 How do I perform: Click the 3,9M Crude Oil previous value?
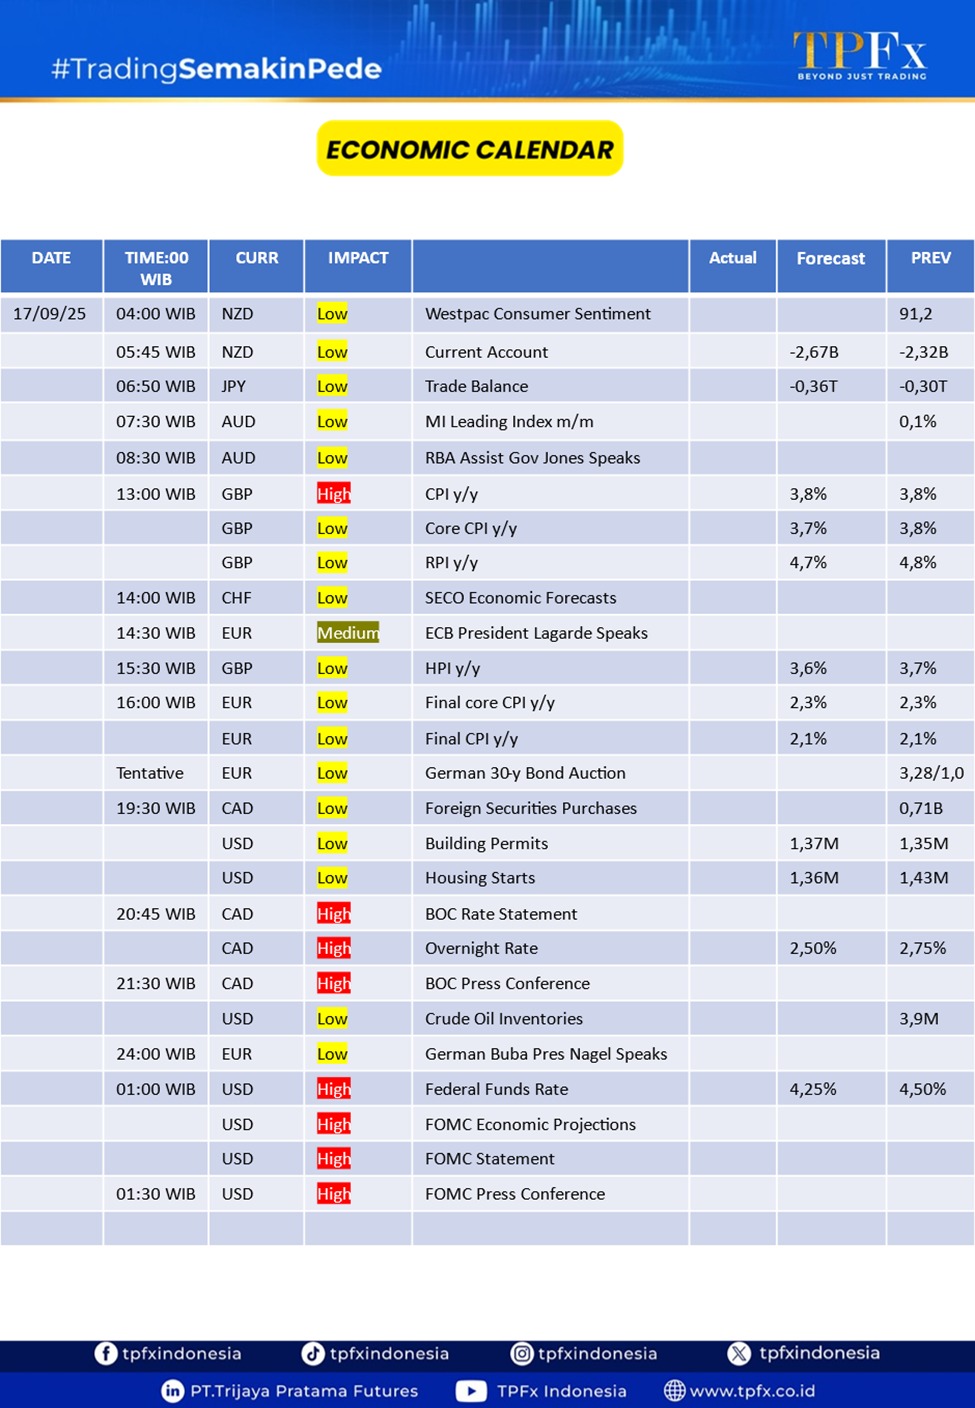click(x=918, y=1019)
